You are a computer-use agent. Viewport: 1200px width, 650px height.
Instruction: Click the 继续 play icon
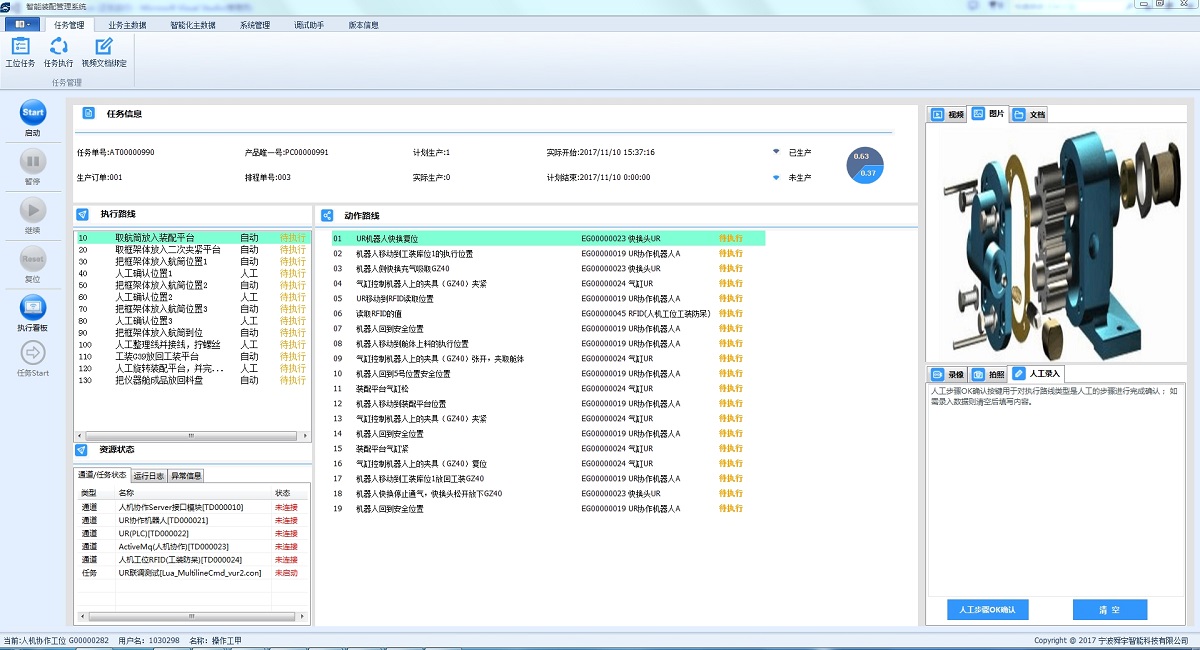tap(33, 209)
